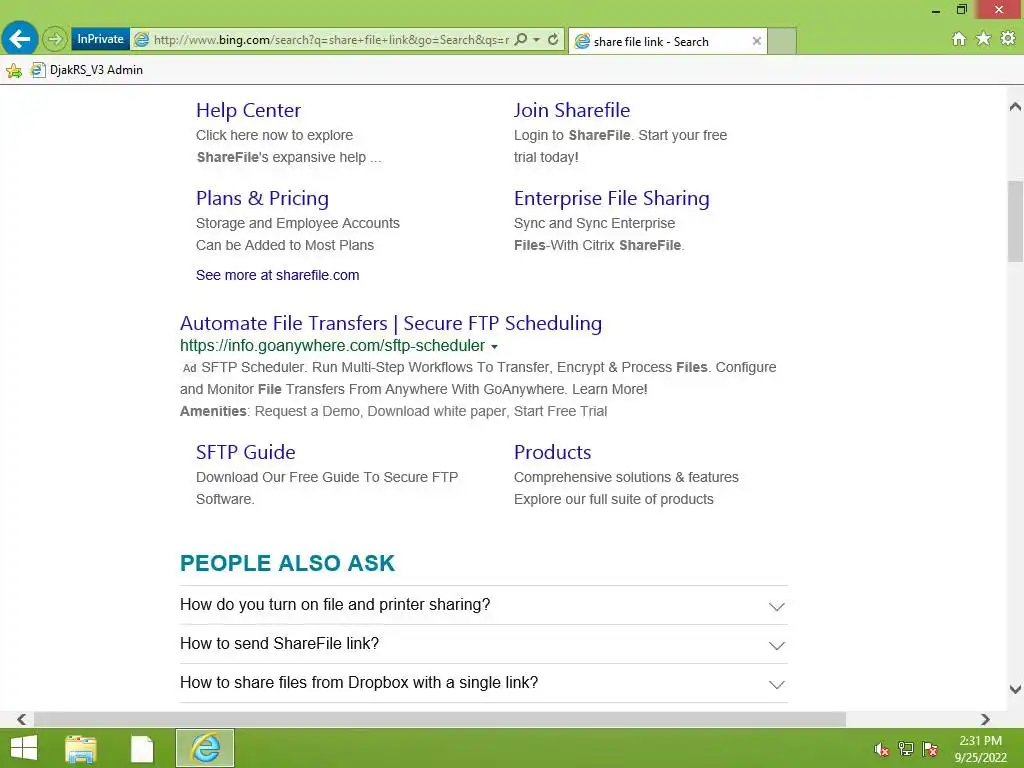The image size is (1024, 768).
Task: Open the DjakRS_V3 Admin favorite
Action: pyautogui.click(x=88, y=70)
